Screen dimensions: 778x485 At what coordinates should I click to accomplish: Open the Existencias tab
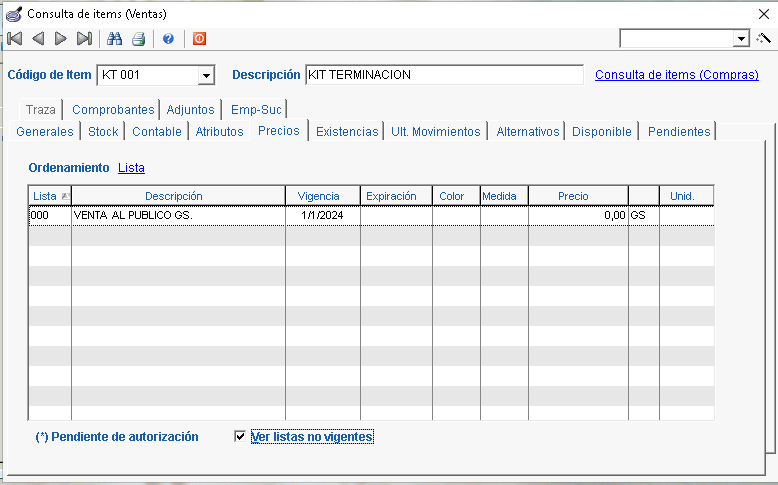pyautogui.click(x=347, y=131)
